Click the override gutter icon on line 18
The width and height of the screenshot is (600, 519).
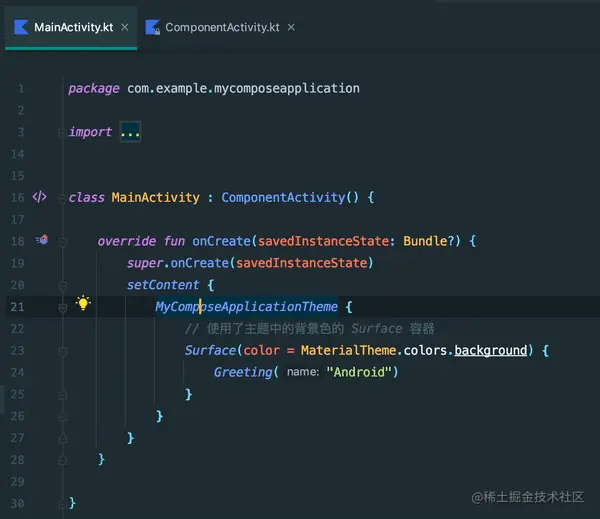(41, 240)
